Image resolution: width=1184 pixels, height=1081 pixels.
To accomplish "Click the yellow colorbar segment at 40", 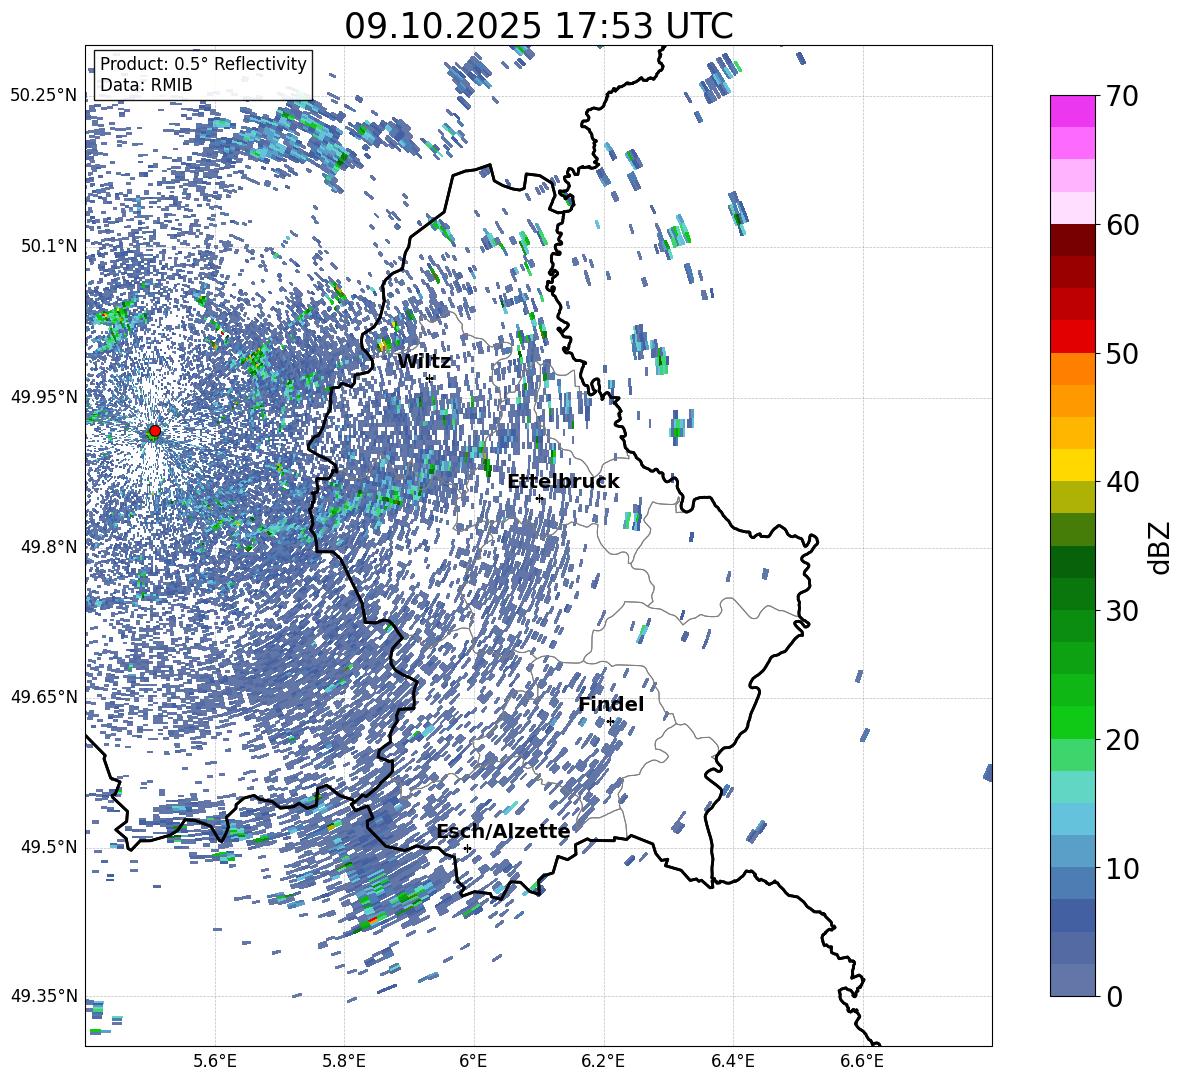I will [1072, 465].
